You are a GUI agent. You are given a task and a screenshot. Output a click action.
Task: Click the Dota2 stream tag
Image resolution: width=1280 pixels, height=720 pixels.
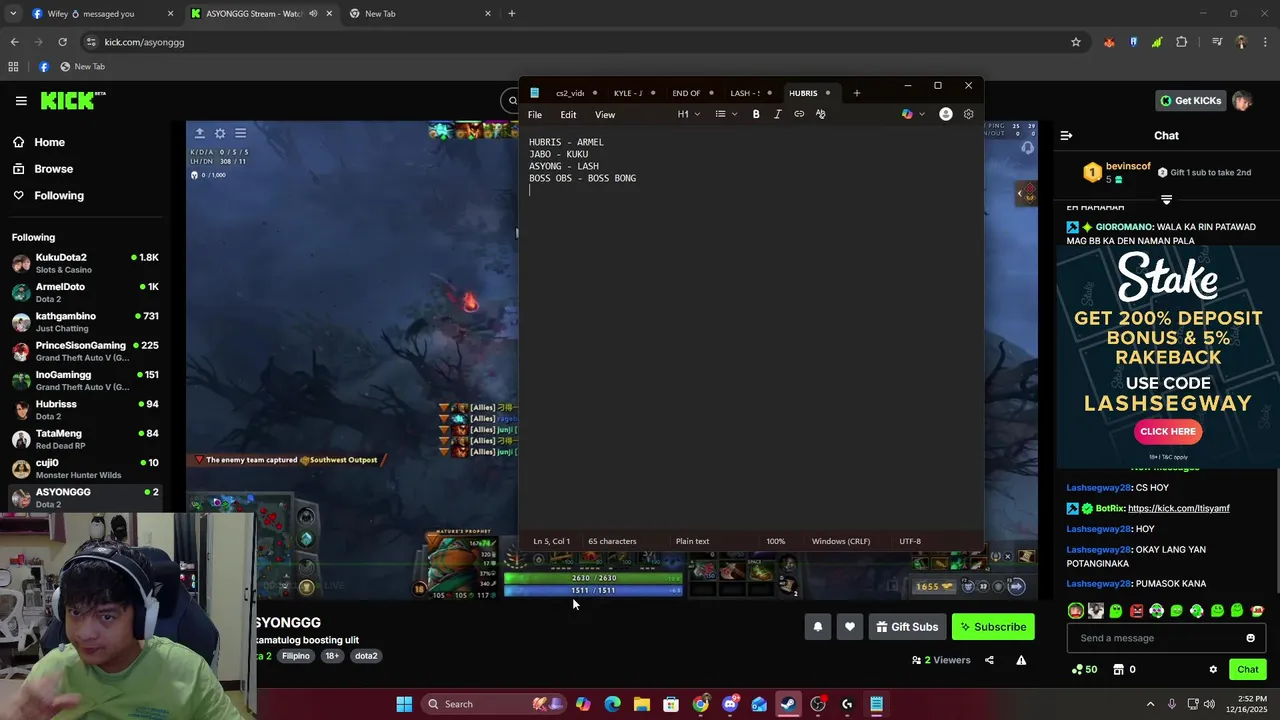pos(366,656)
